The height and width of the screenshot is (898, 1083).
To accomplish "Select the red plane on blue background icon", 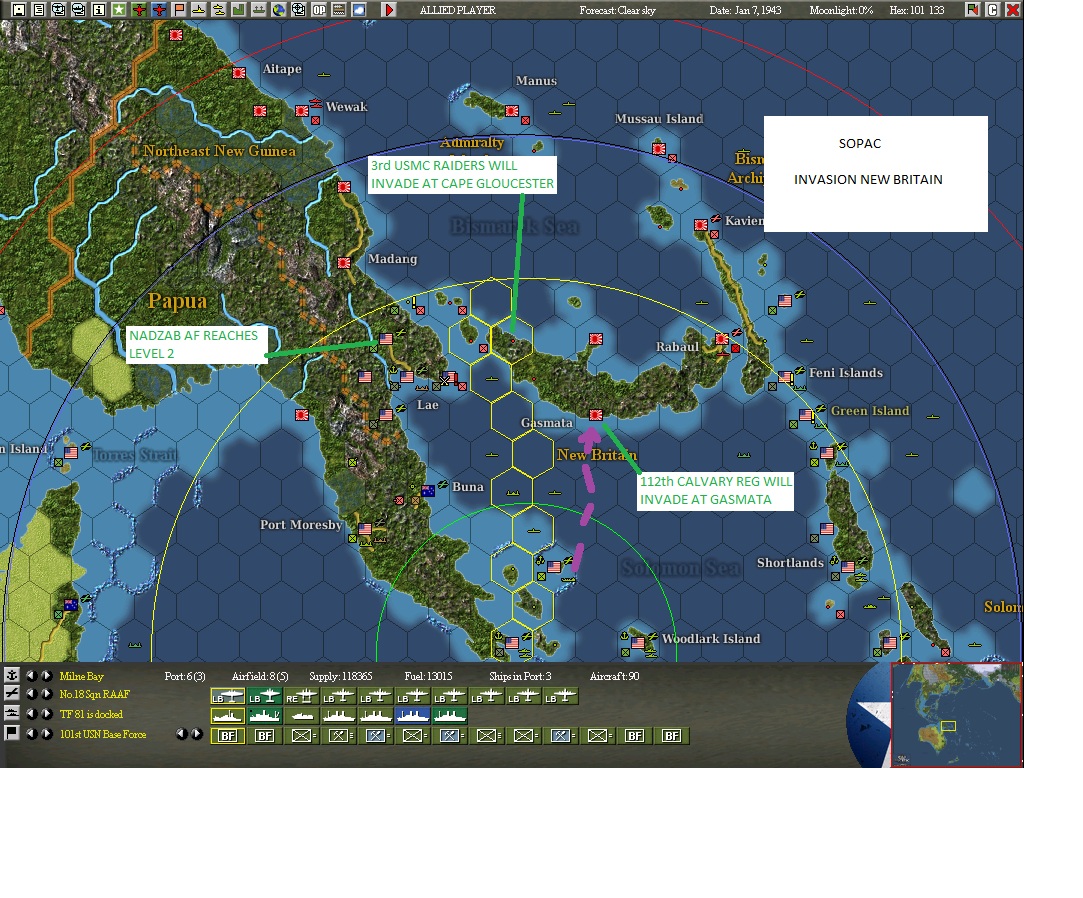I will point(159,10).
